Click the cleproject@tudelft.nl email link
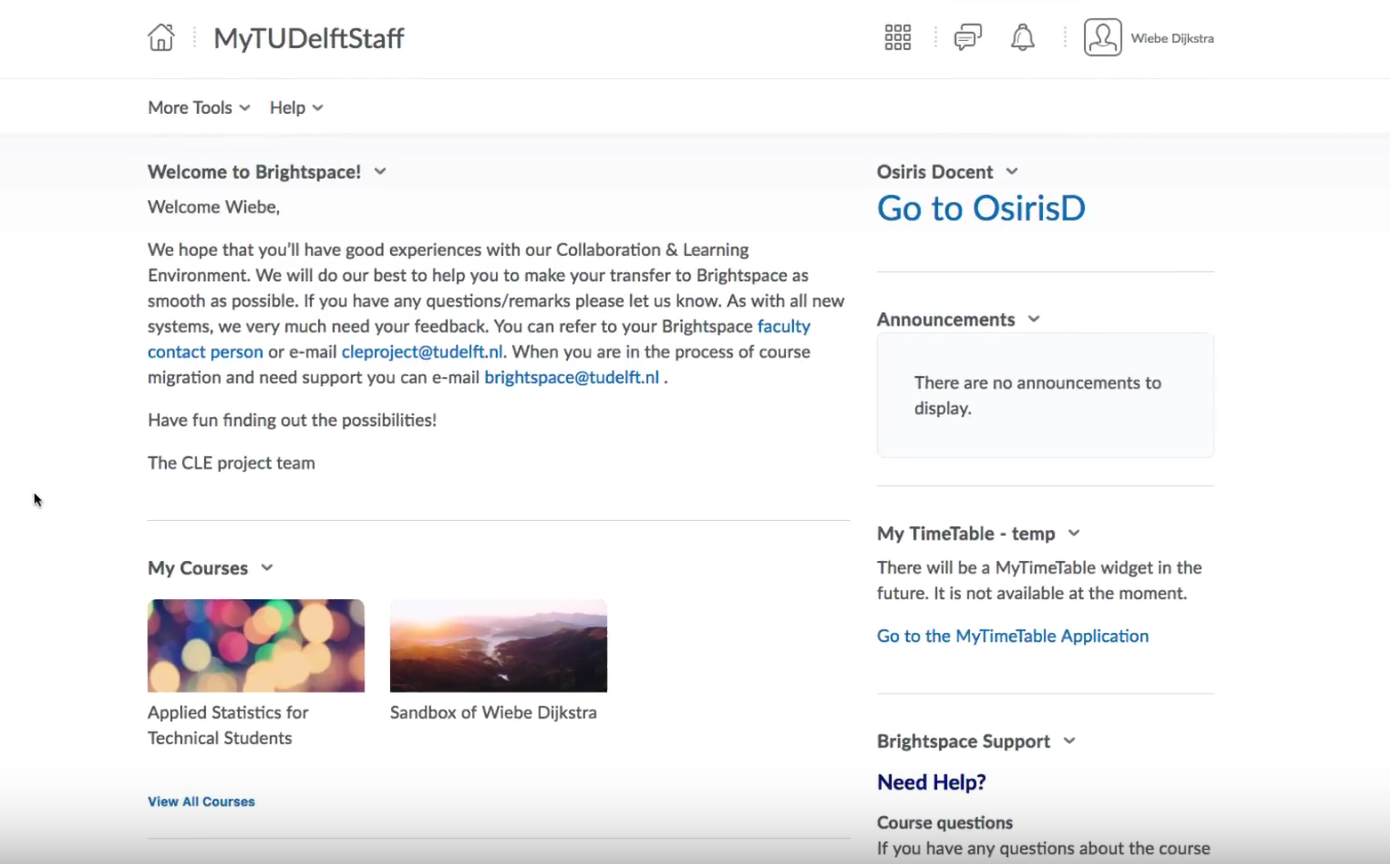 coord(422,352)
